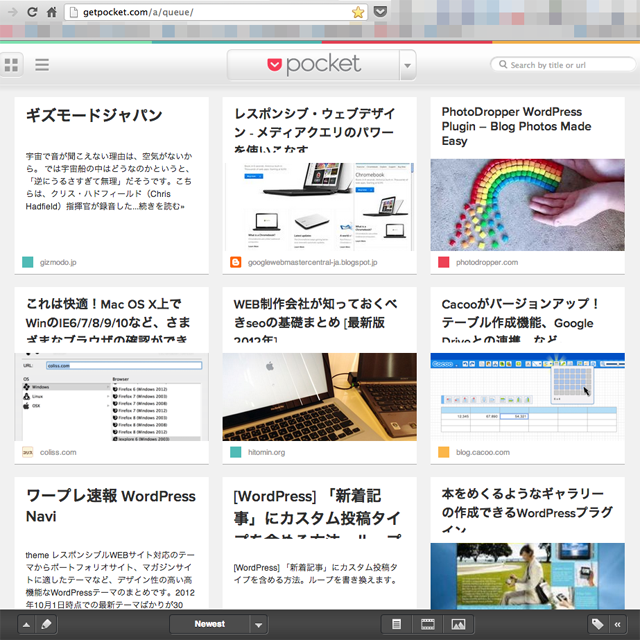This screenshot has width=640, height=640.
Task: Expand the sort dropdown arrow beside Newest
Action: [x=259, y=624]
